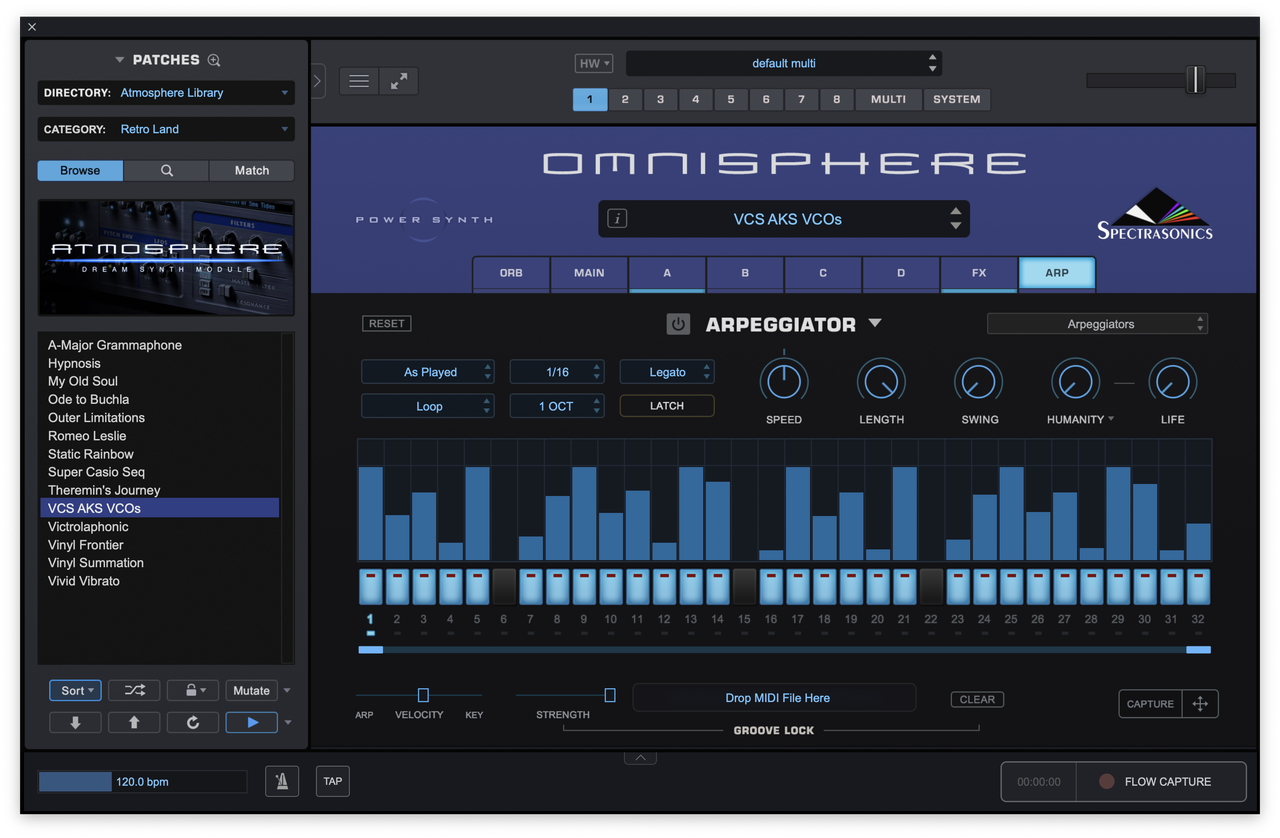1280x838 pixels.
Task: Click the expand view diagonal arrows icon
Action: [x=399, y=81]
